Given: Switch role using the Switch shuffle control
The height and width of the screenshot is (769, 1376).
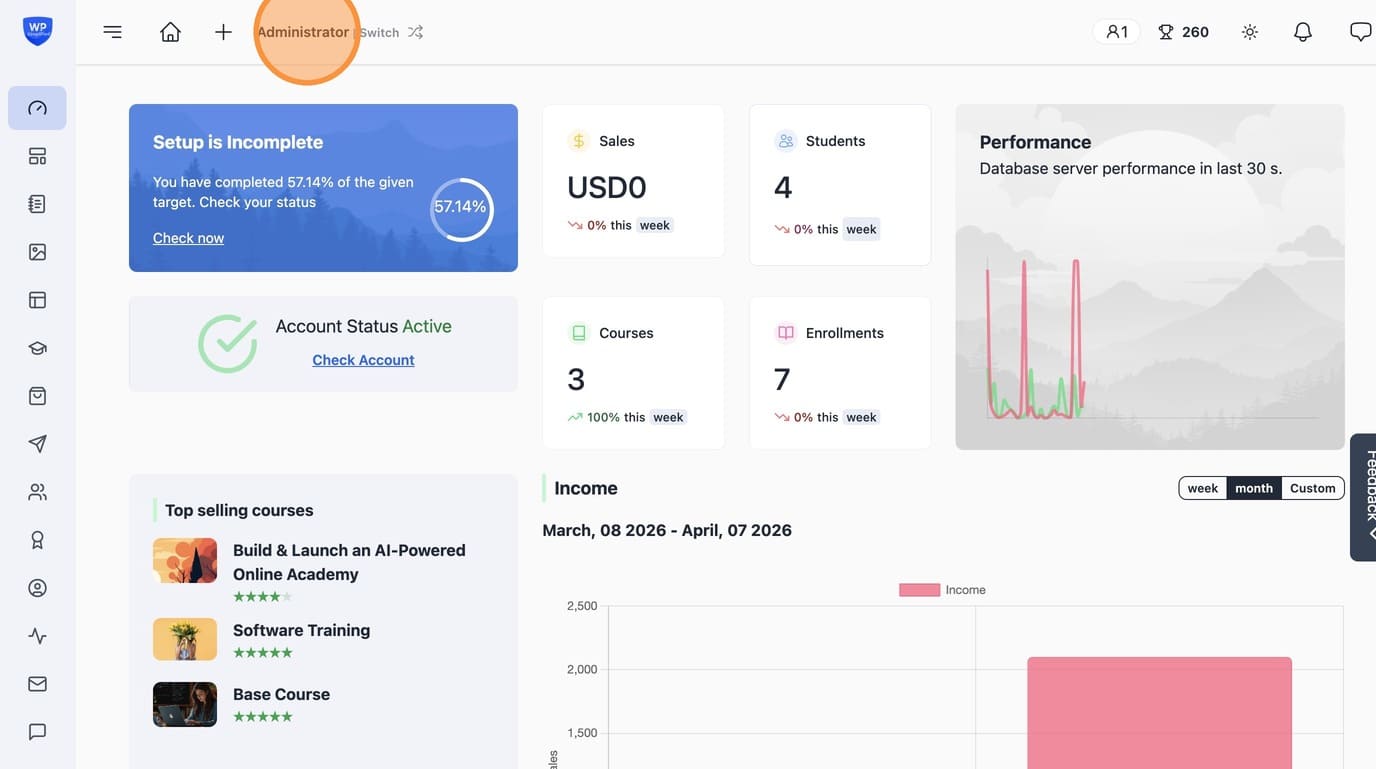Looking at the screenshot, I should [392, 32].
